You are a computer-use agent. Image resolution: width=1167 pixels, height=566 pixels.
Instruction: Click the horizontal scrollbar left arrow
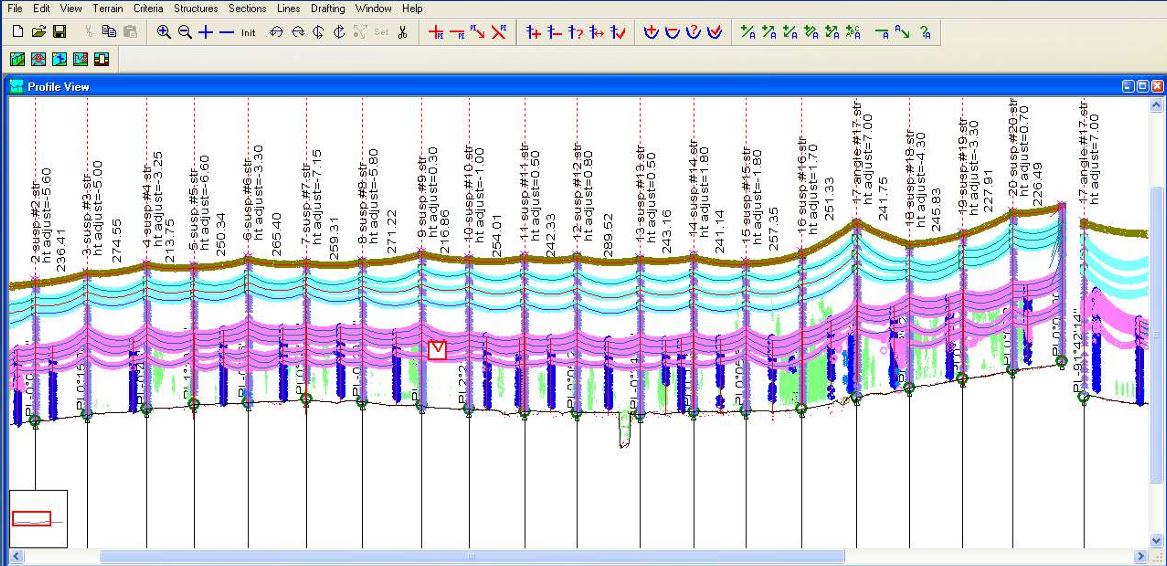pyautogui.click(x=16, y=557)
